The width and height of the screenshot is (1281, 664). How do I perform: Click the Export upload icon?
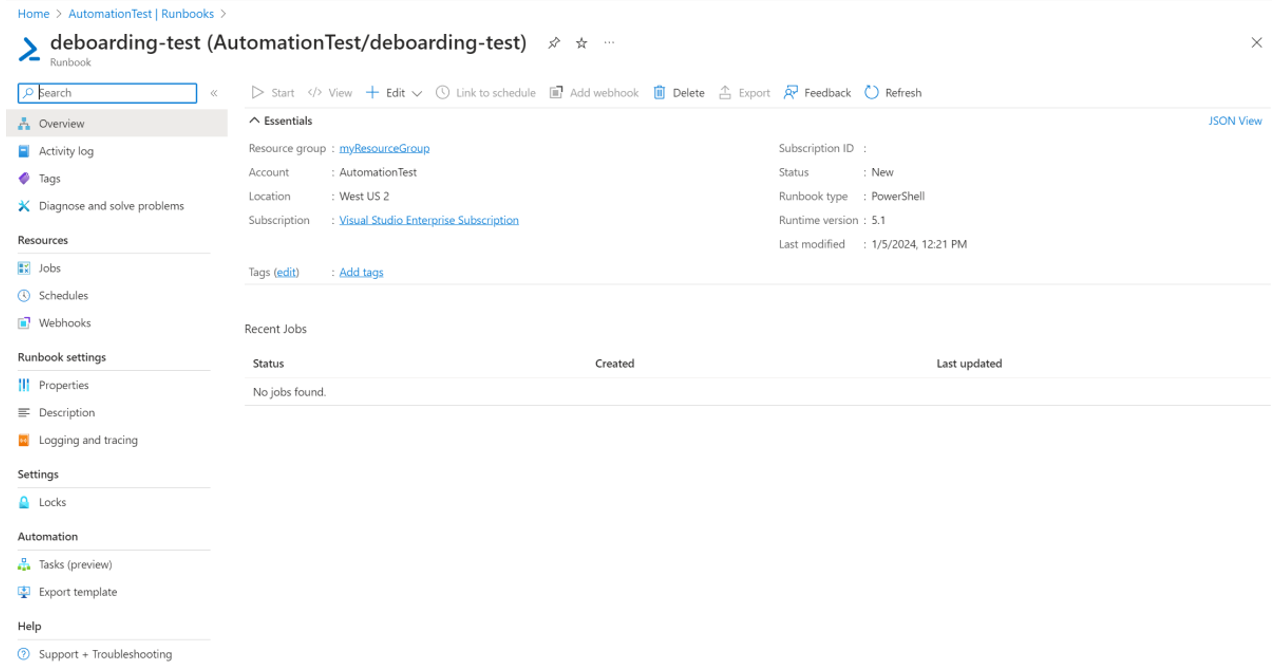(x=726, y=92)
